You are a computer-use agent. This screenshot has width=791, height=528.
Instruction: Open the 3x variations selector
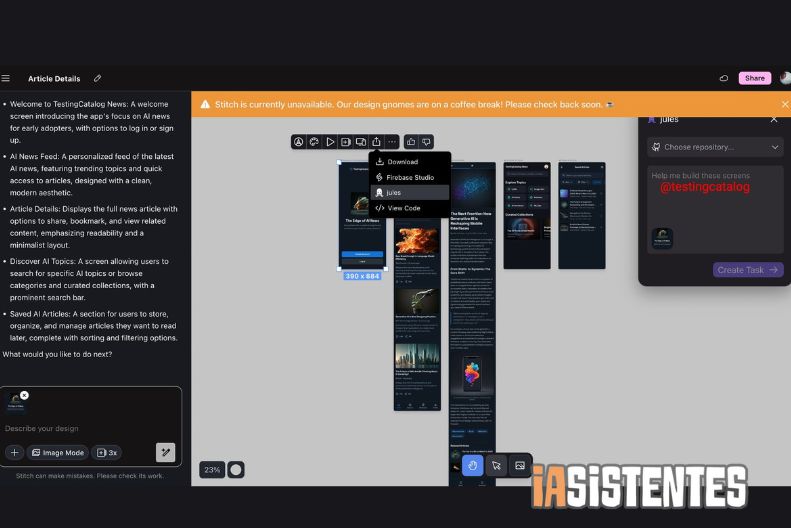click(x=106, y=453)
